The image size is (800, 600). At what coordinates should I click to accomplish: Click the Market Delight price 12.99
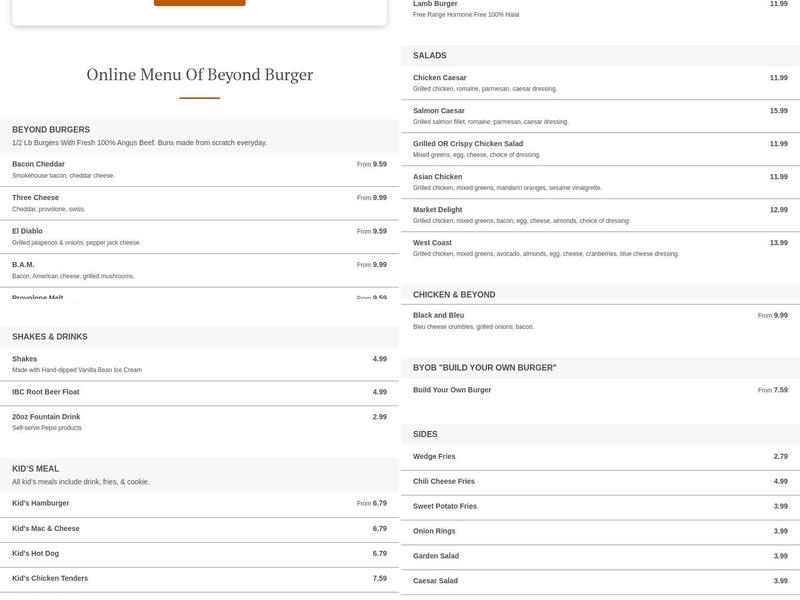779,210
